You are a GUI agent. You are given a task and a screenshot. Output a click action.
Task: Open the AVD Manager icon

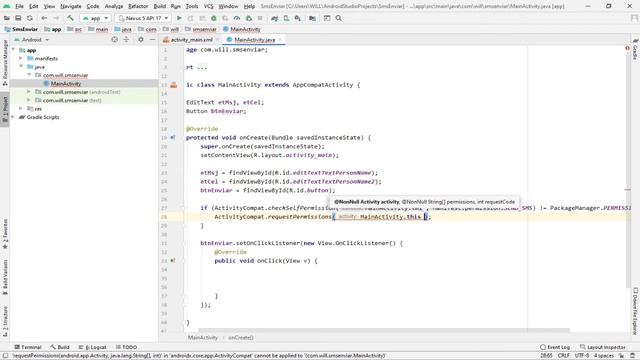(x=286, y=18)
